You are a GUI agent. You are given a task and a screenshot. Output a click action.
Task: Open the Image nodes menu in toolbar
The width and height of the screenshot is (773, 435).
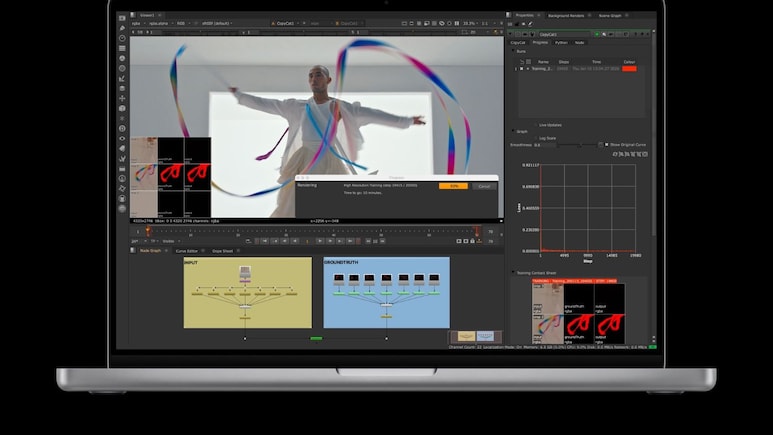[122, 18]
